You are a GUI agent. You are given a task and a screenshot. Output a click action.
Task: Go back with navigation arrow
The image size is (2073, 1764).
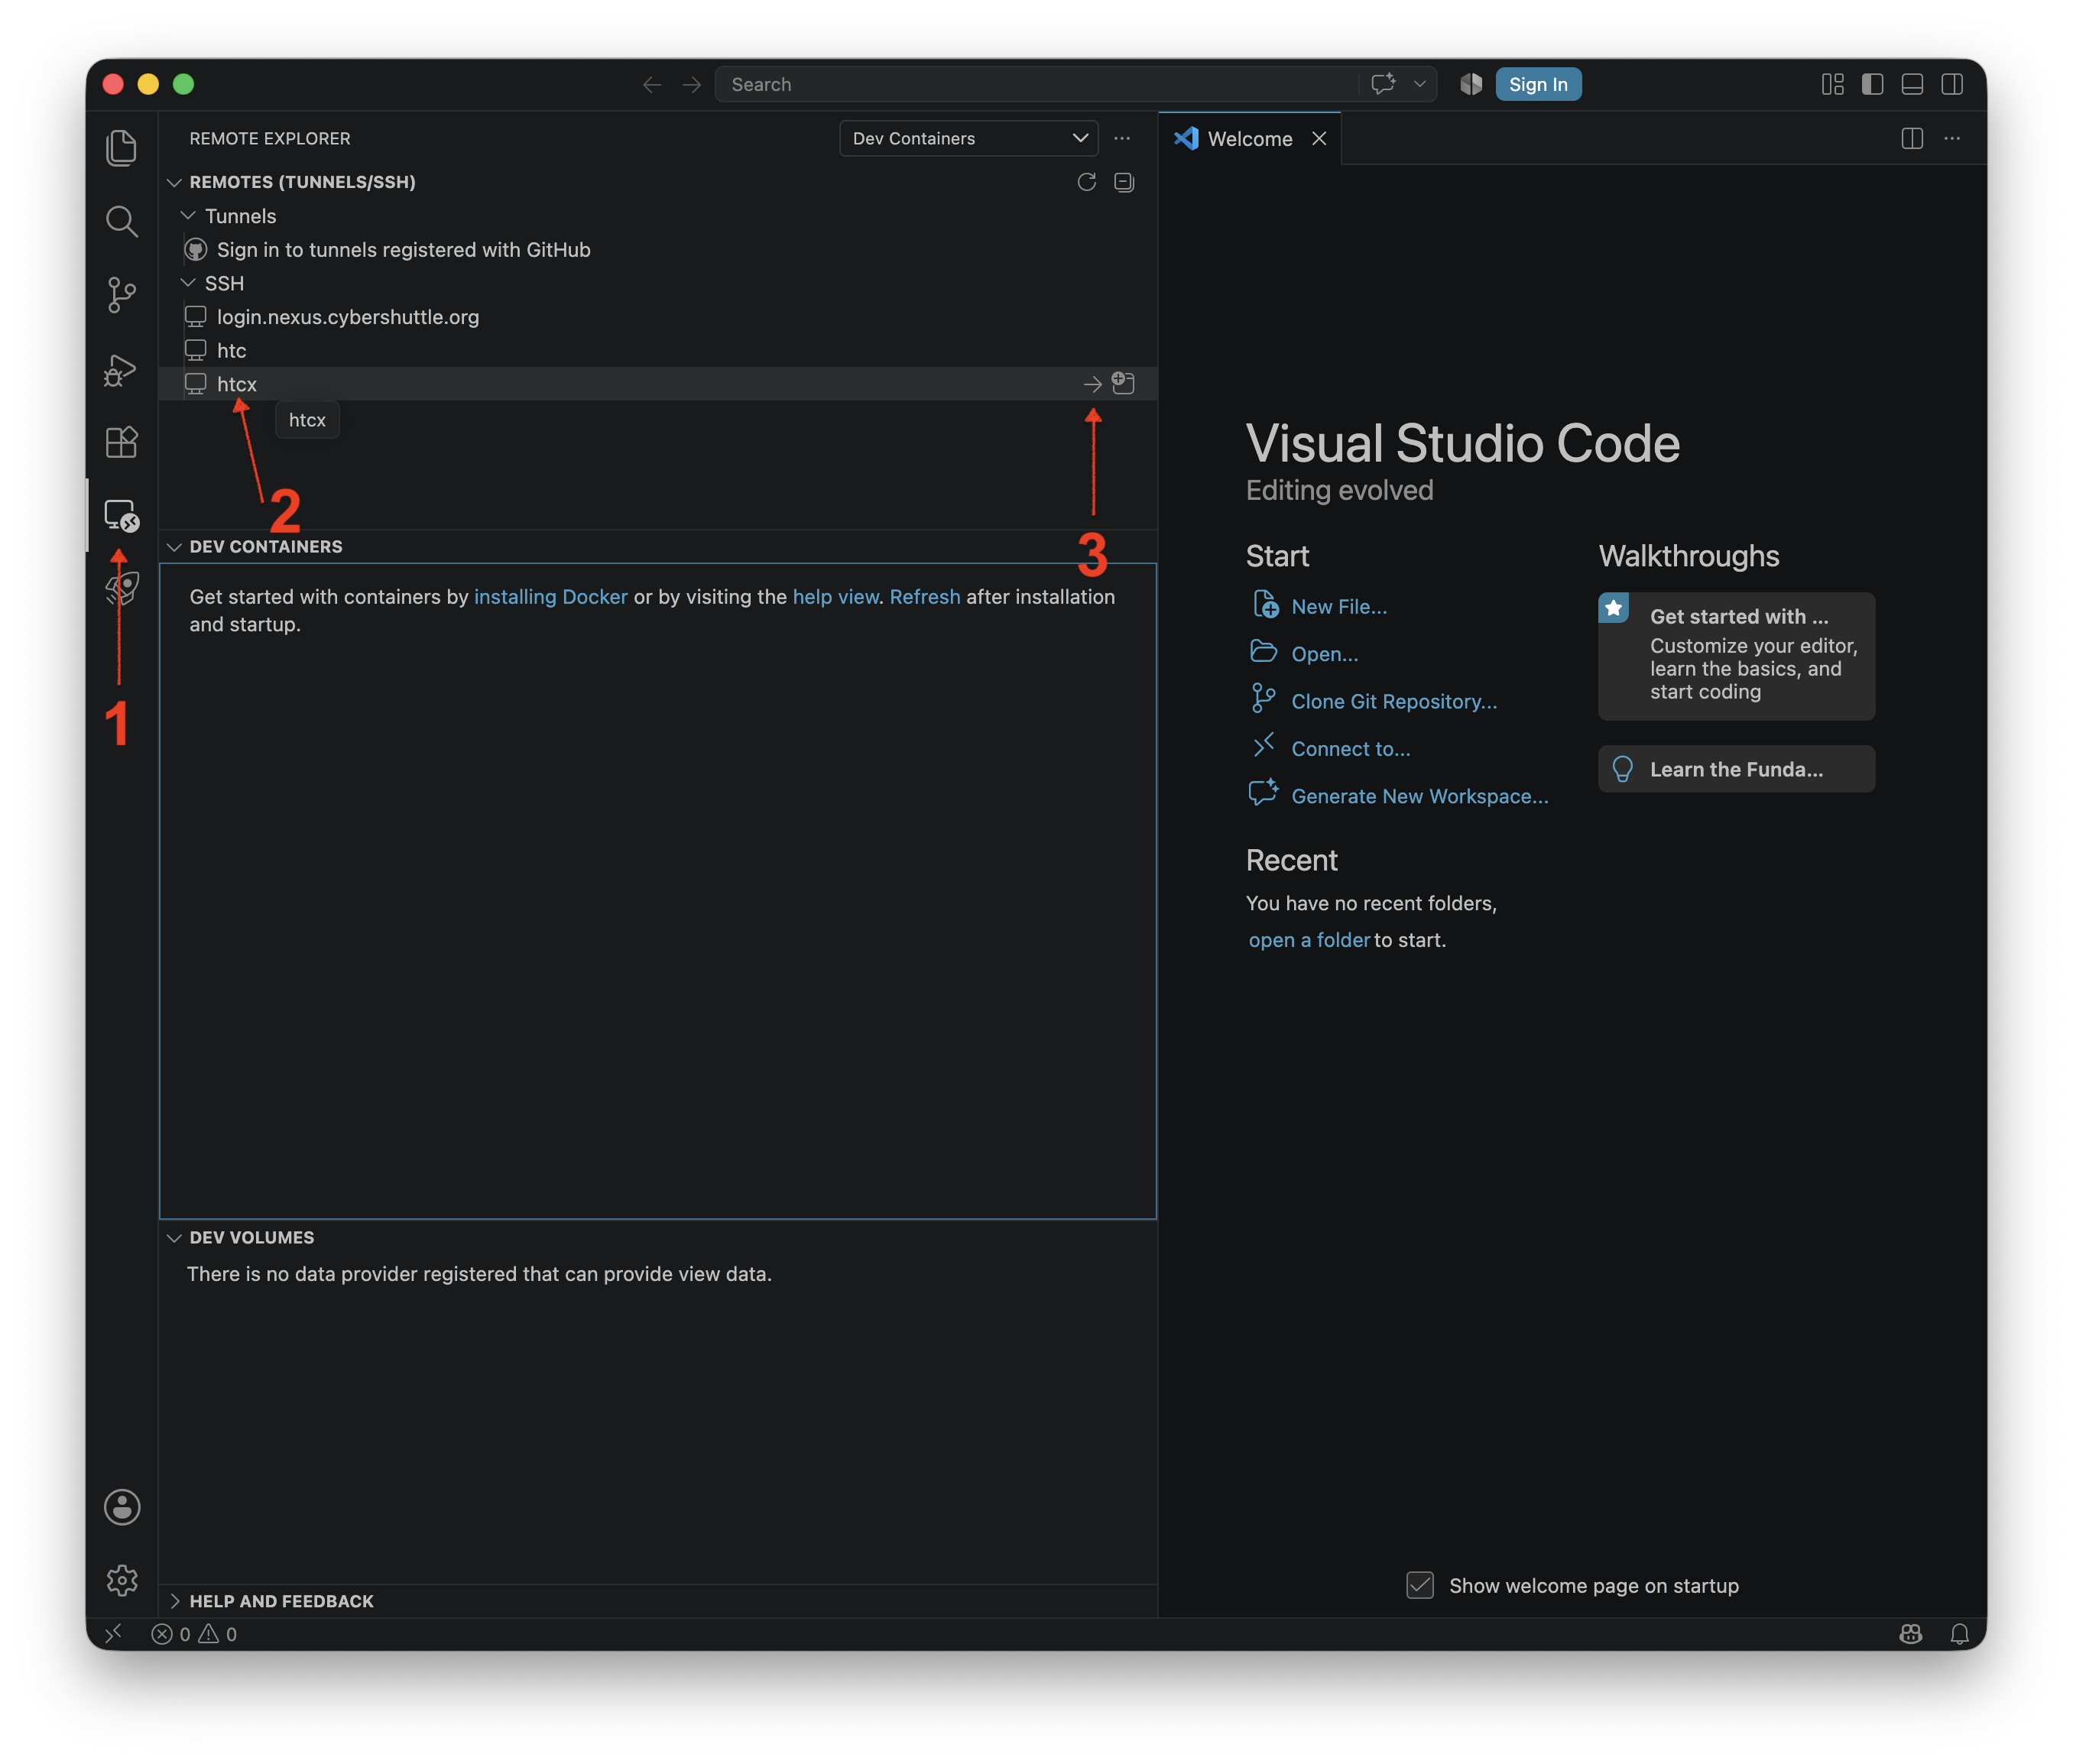[652, 85]
